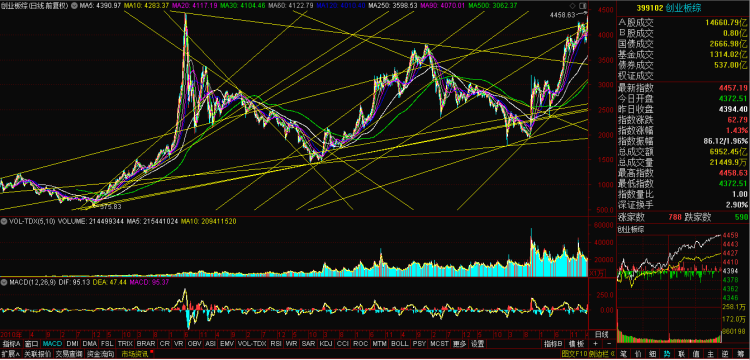Viewport: 750px width, 360px height.
Task: Select the SAR indicator tab
Action: coord(309,344)
